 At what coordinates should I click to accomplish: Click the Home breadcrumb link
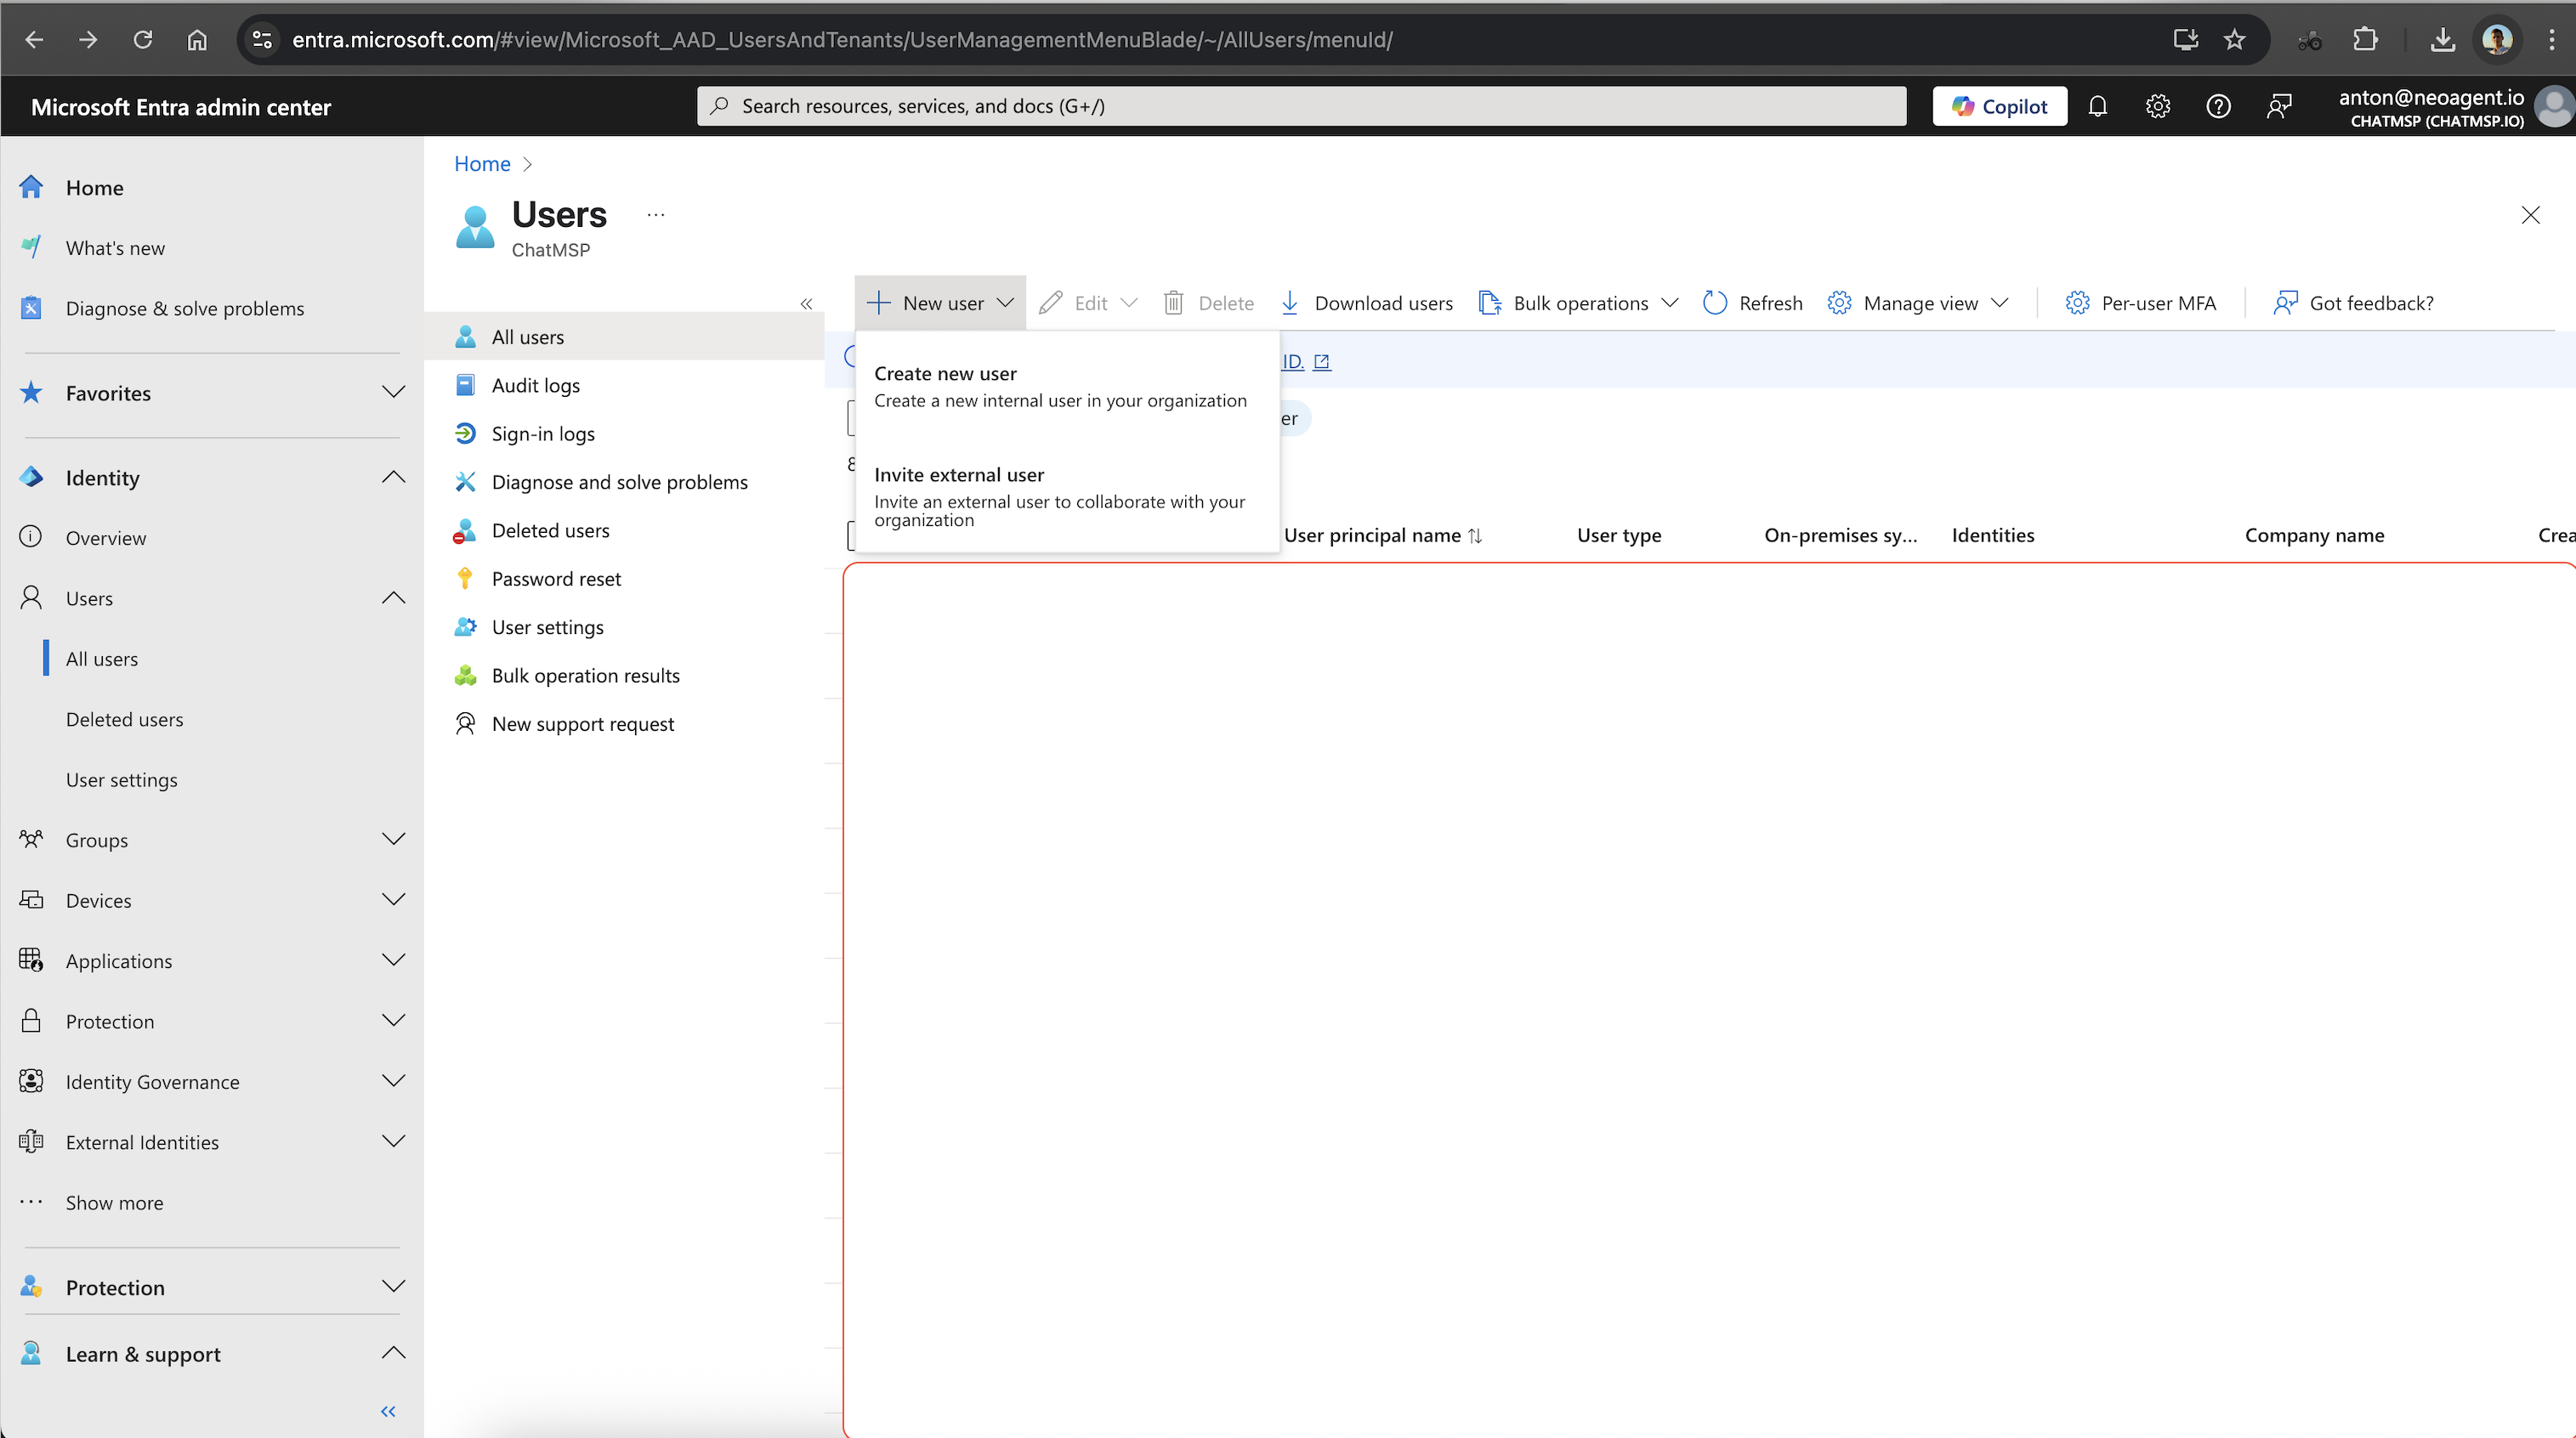point(482,164)
